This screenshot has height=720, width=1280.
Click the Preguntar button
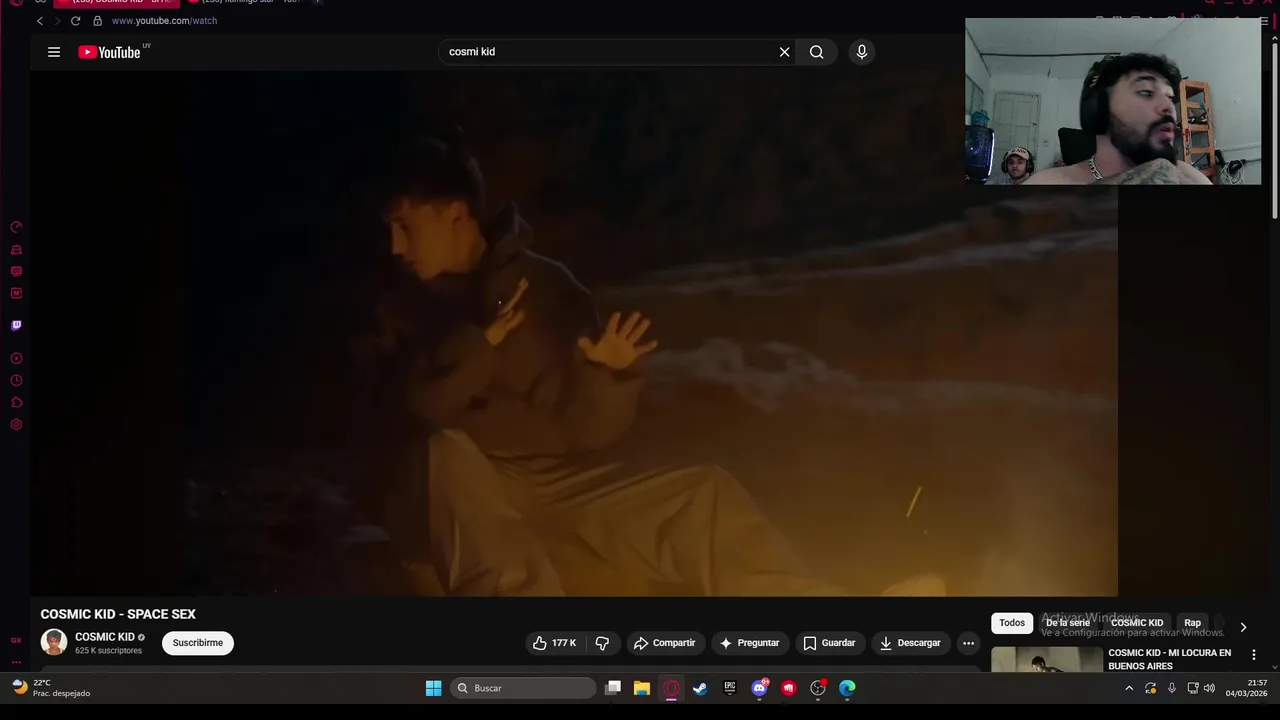[749, 643]
